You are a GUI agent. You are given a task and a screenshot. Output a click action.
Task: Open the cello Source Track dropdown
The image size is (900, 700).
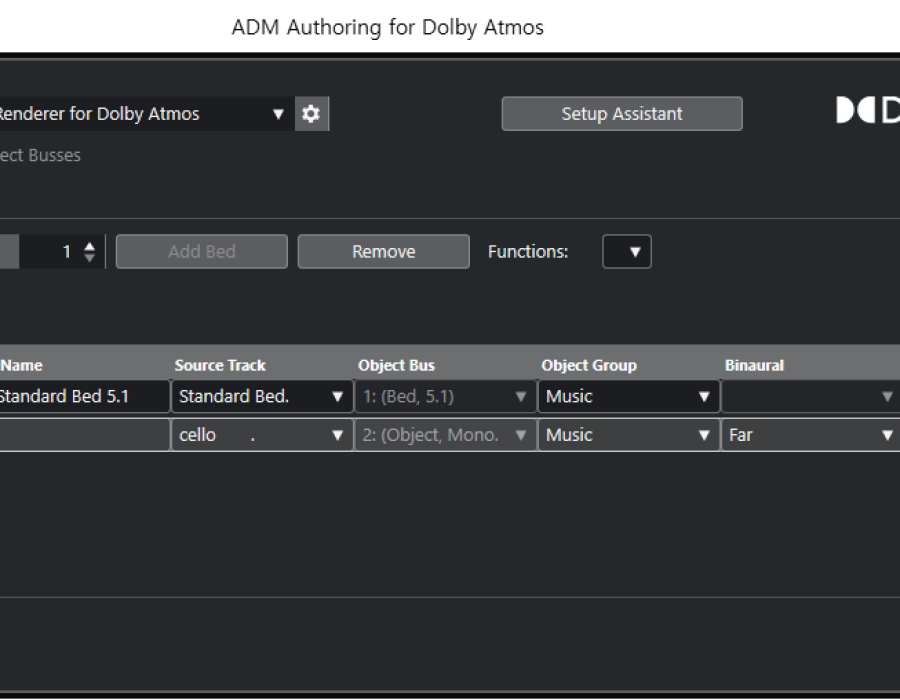pyautogui.click(x=262, y=435)
